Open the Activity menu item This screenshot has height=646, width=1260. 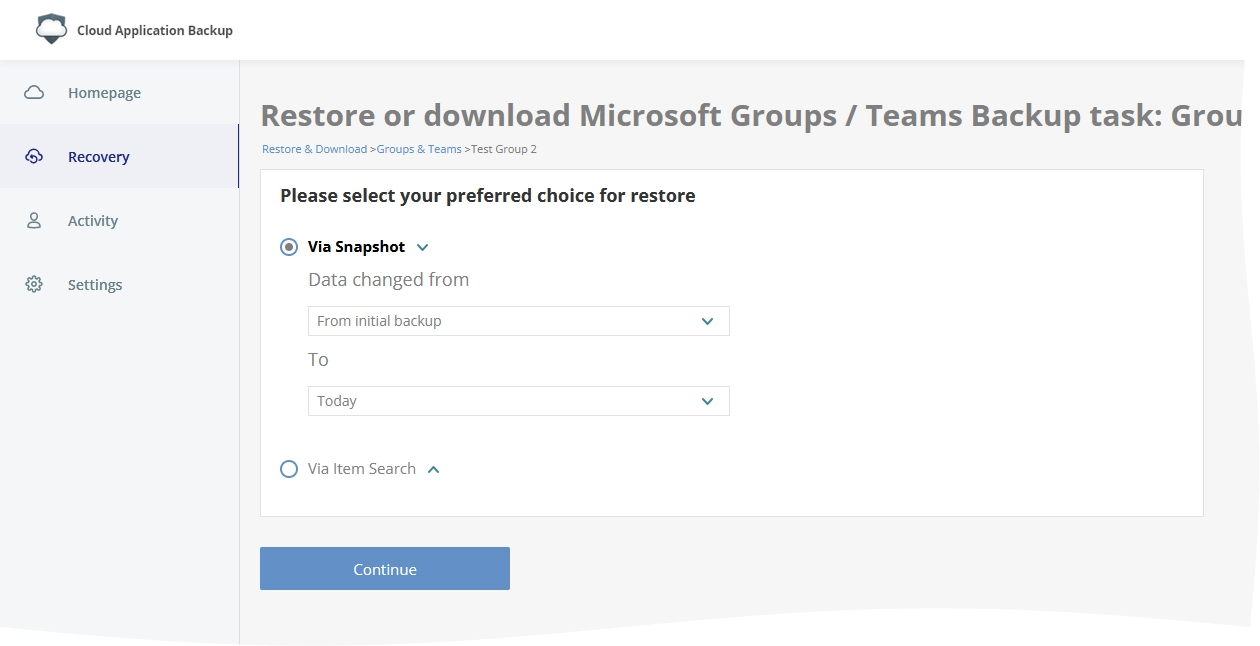pyautogui.click(x=119, y=221)
